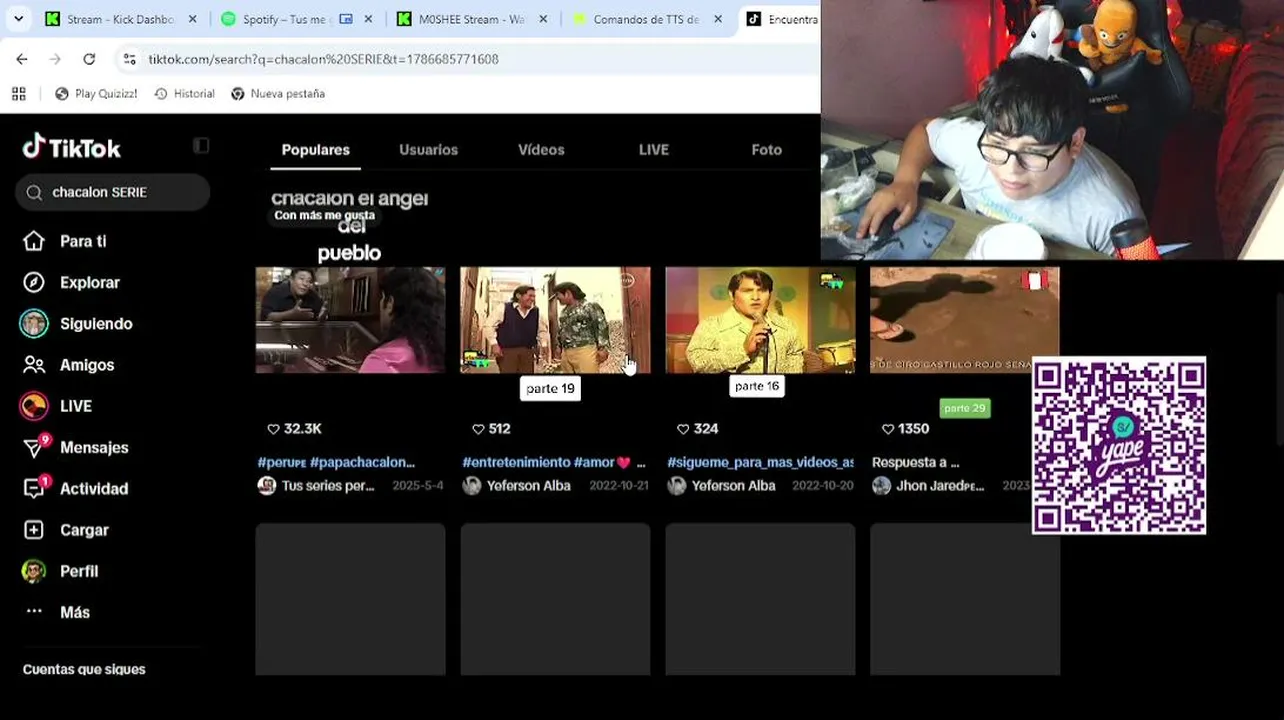Open the Historial bookmark

pos(184,93)
